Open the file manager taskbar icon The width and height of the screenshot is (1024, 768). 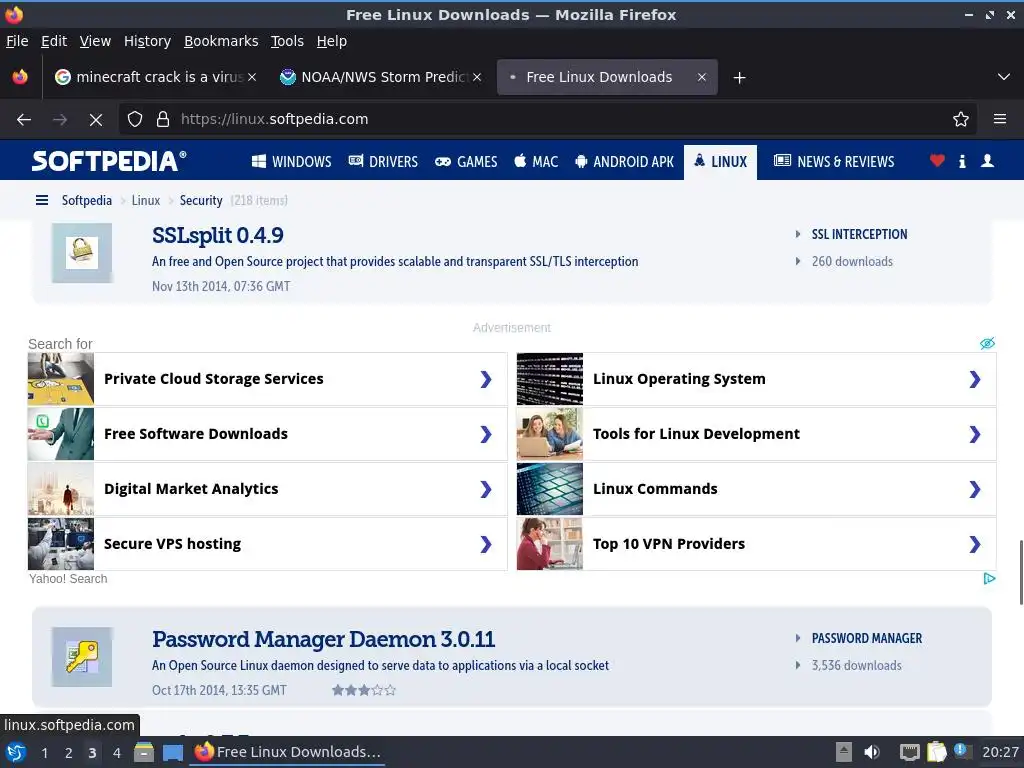click(144, 752)
